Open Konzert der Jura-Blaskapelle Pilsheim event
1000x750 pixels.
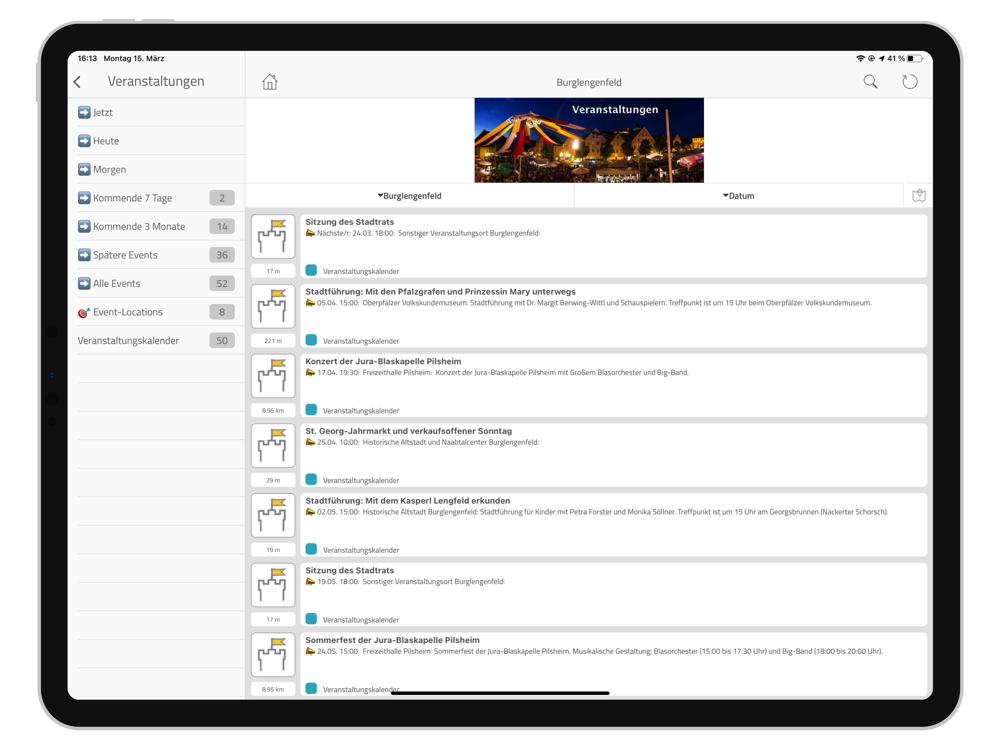(x=614, y=385)
